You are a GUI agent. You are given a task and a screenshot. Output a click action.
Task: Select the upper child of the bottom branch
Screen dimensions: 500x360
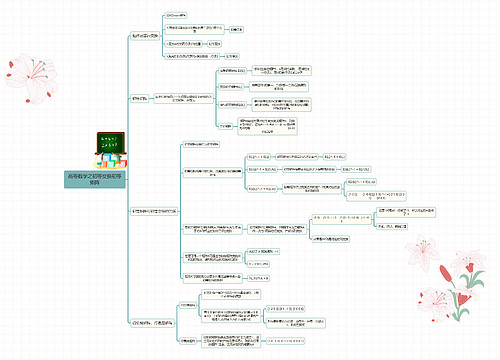[x=188, y=305]
